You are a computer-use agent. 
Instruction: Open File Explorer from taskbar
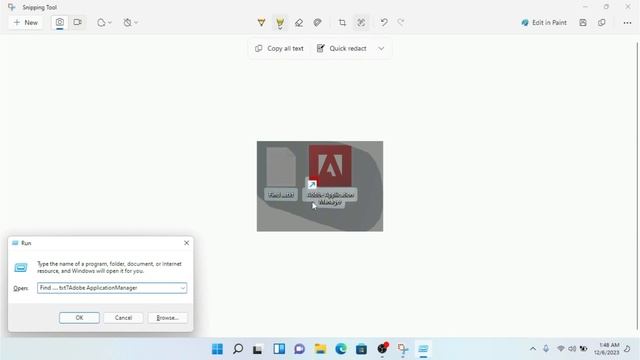pyautogui.click(x=320, y=349)
